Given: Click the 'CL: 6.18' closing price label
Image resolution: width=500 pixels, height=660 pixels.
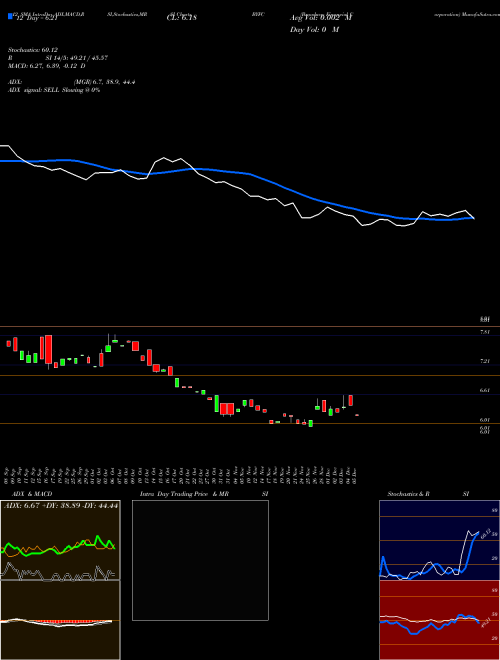Looking at the screenshot, I should click(x=181, y=18).
